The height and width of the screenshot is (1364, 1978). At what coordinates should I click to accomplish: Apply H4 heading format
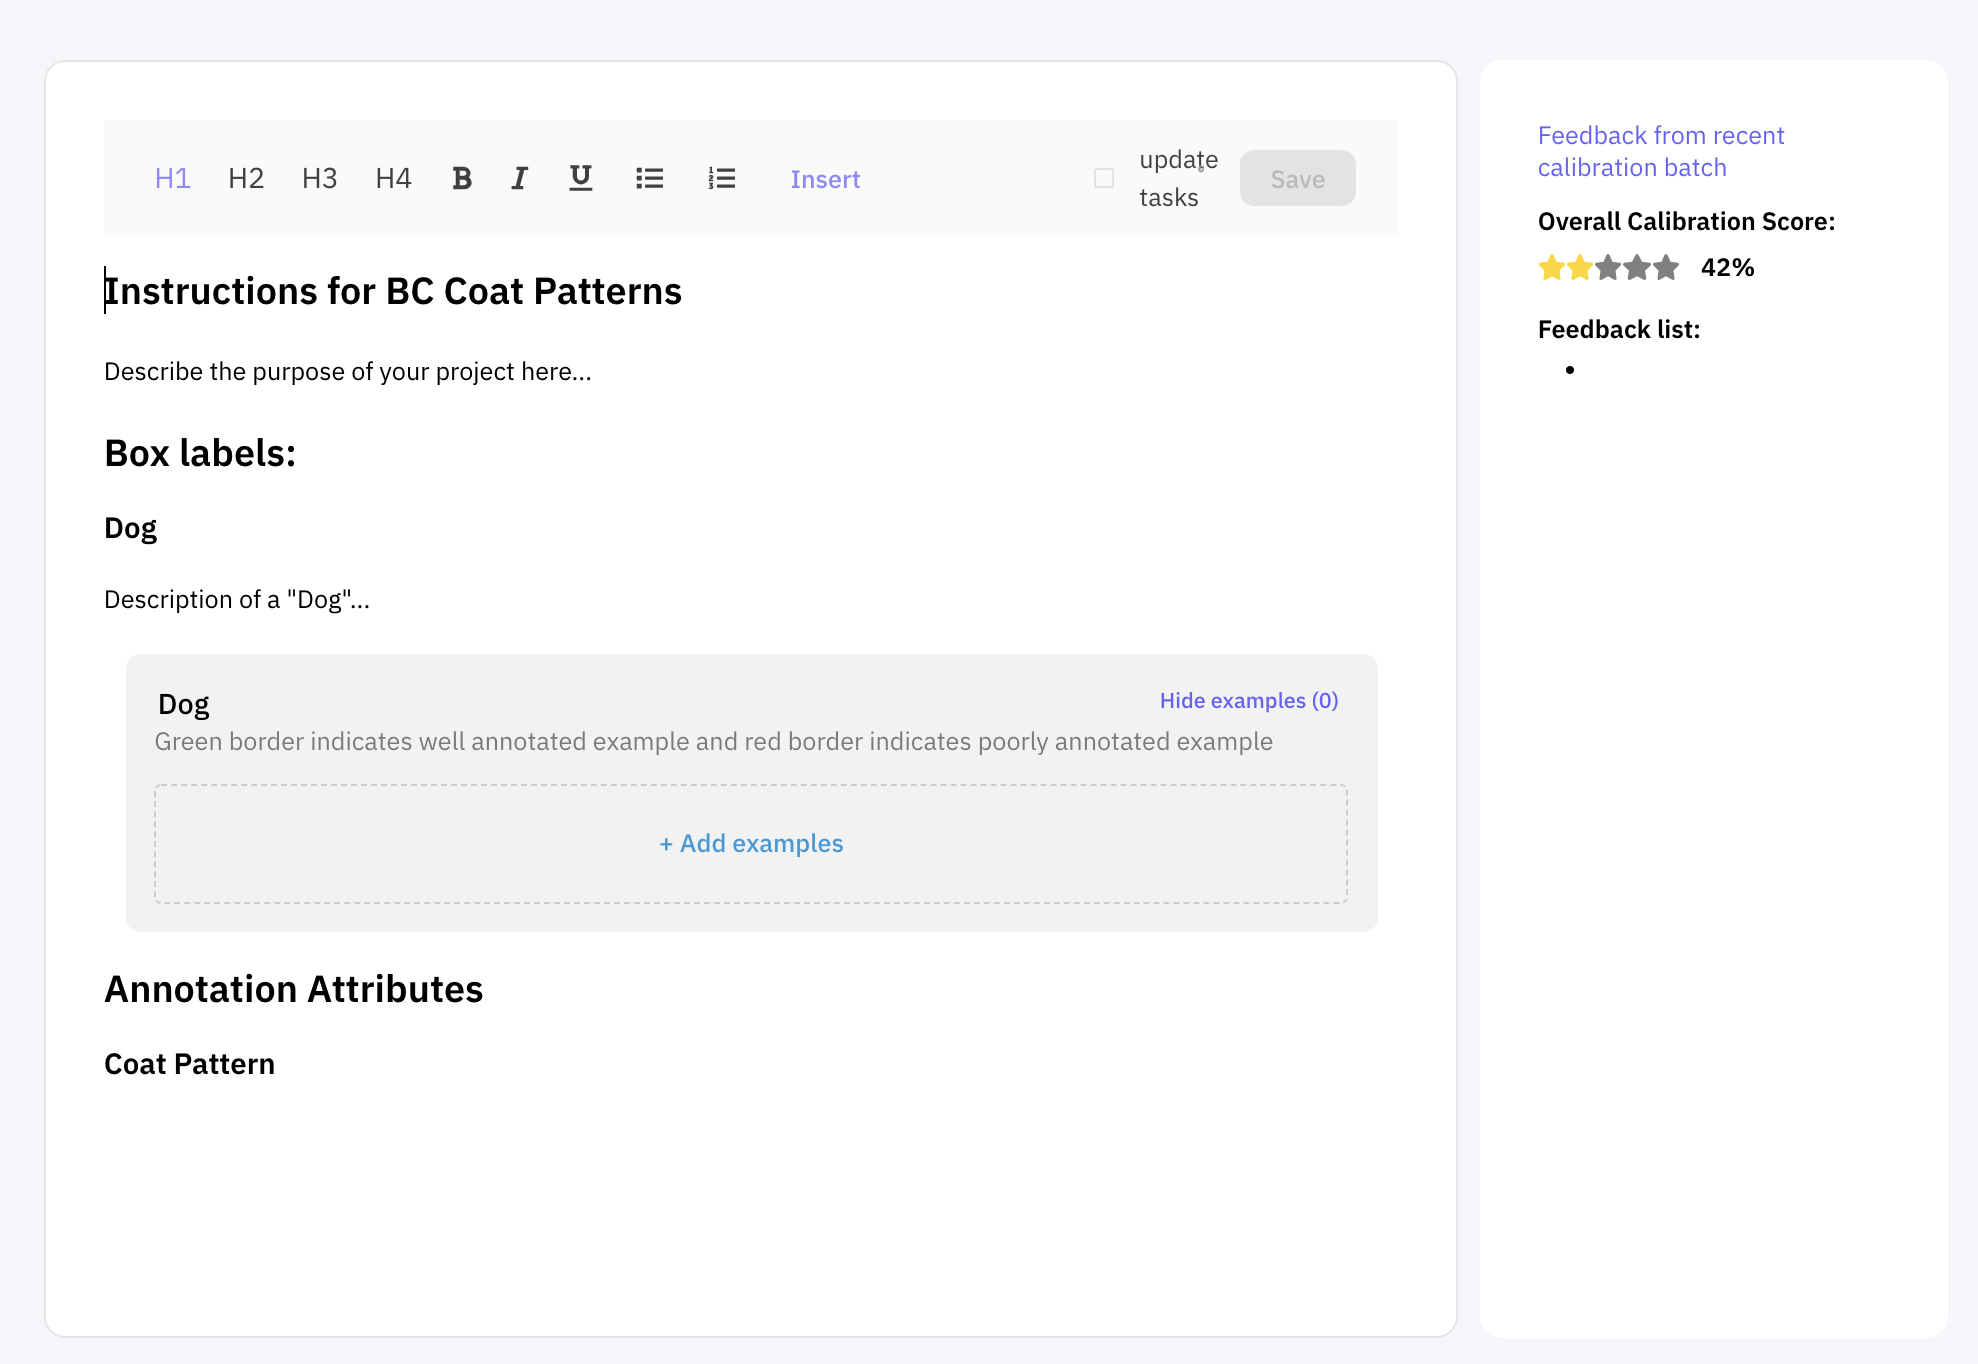[x=393, y=178]
